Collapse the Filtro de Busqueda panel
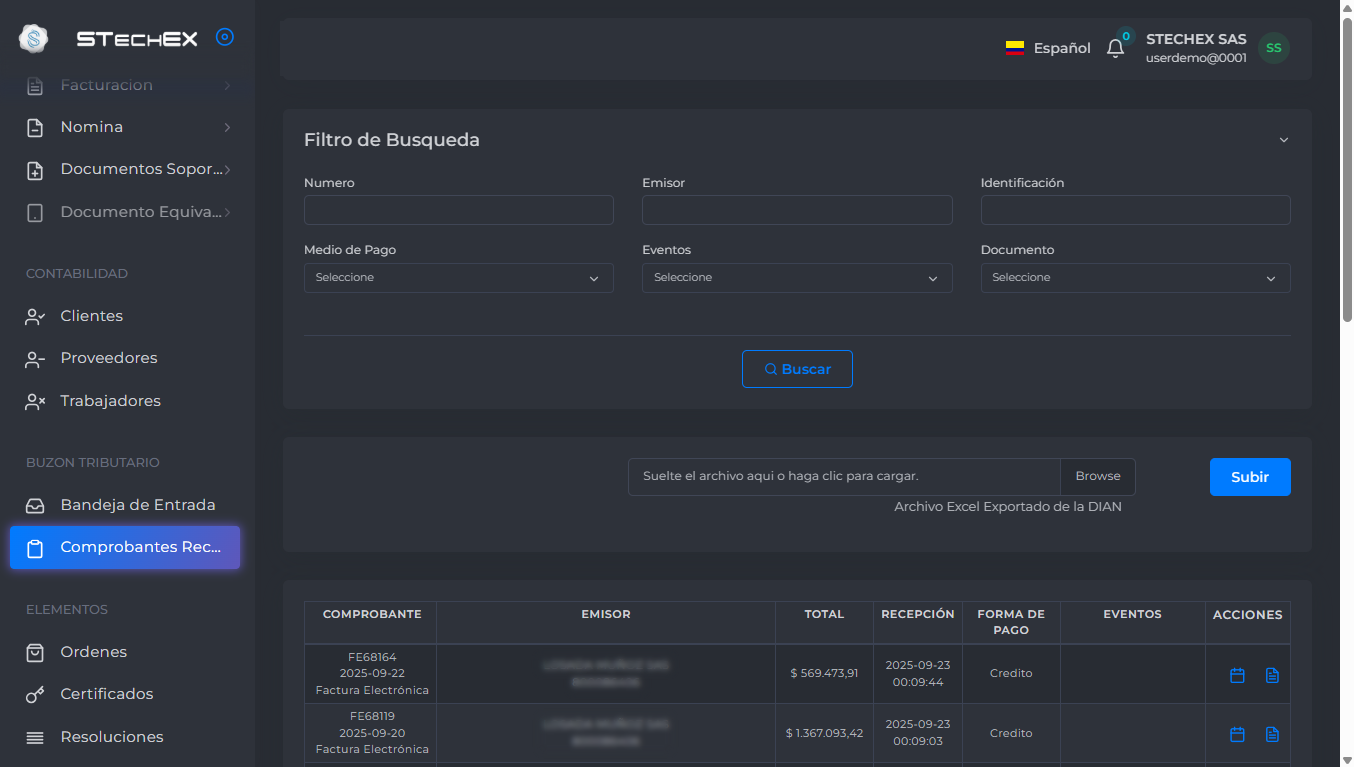This screenshot has height=767, width=1354. click(1284, 140)
